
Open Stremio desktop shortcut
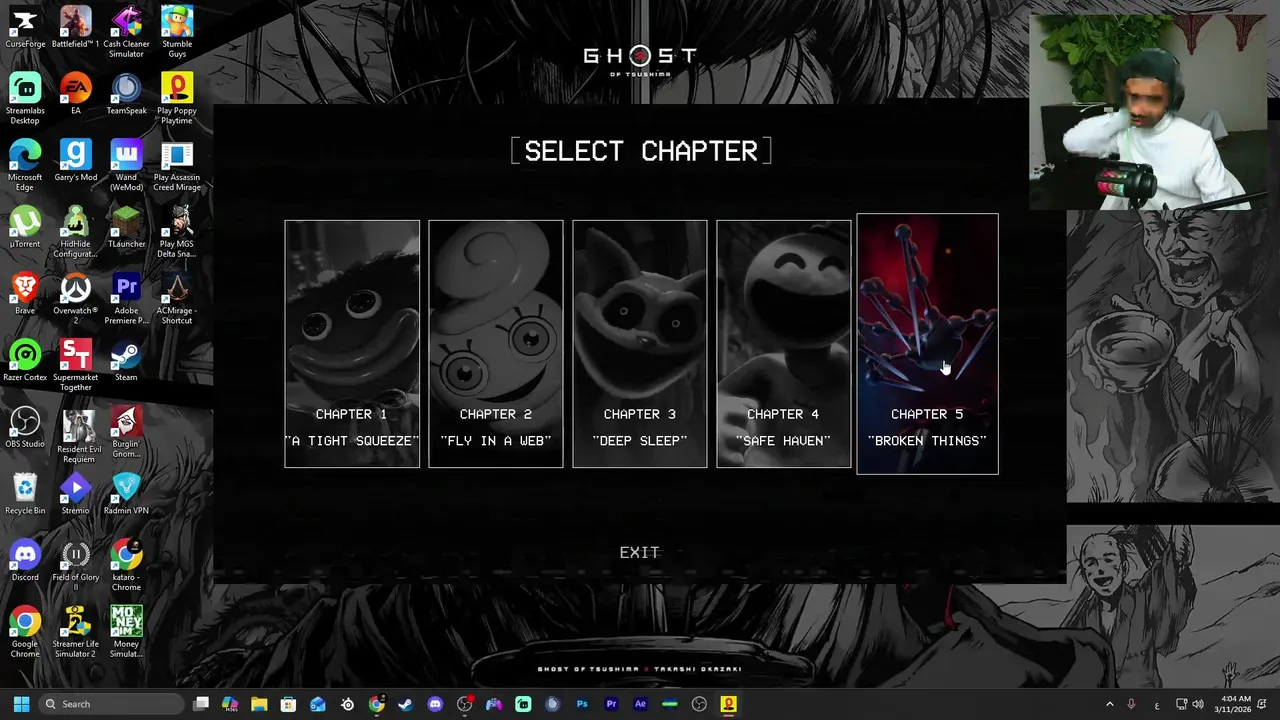pyautogui.click(x=75, y=494)
